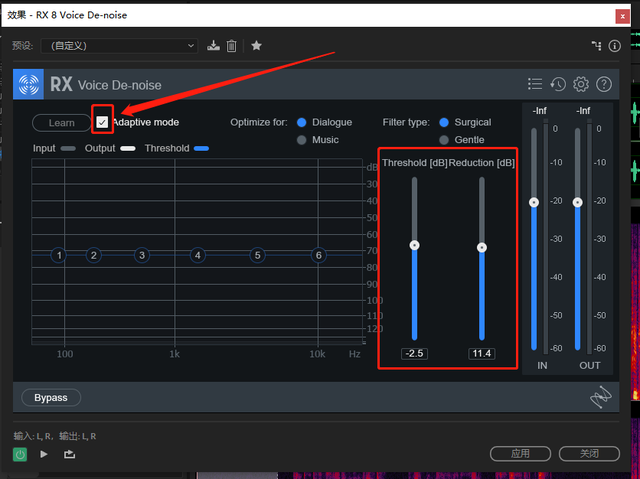Close the RX 8 Voice De-noise window
The image size is (640, 479).
pos(622,16)
